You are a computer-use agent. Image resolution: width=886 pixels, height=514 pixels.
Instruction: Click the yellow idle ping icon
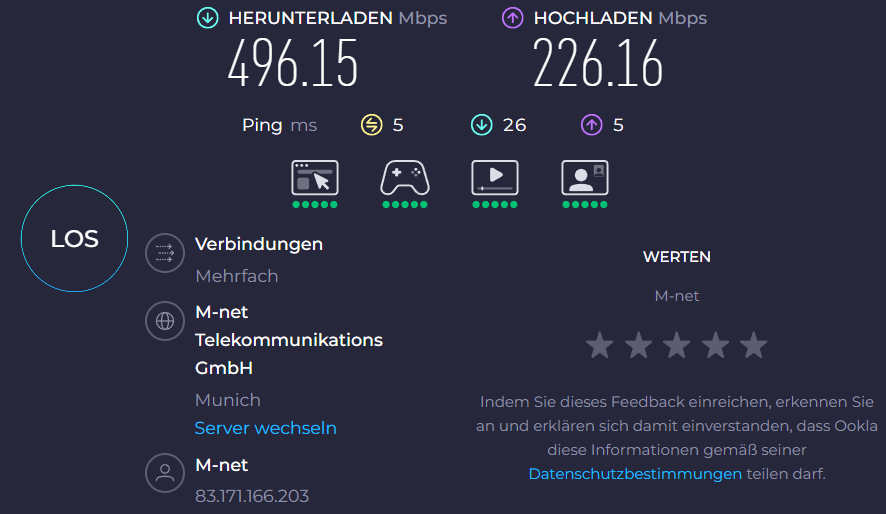372,125
